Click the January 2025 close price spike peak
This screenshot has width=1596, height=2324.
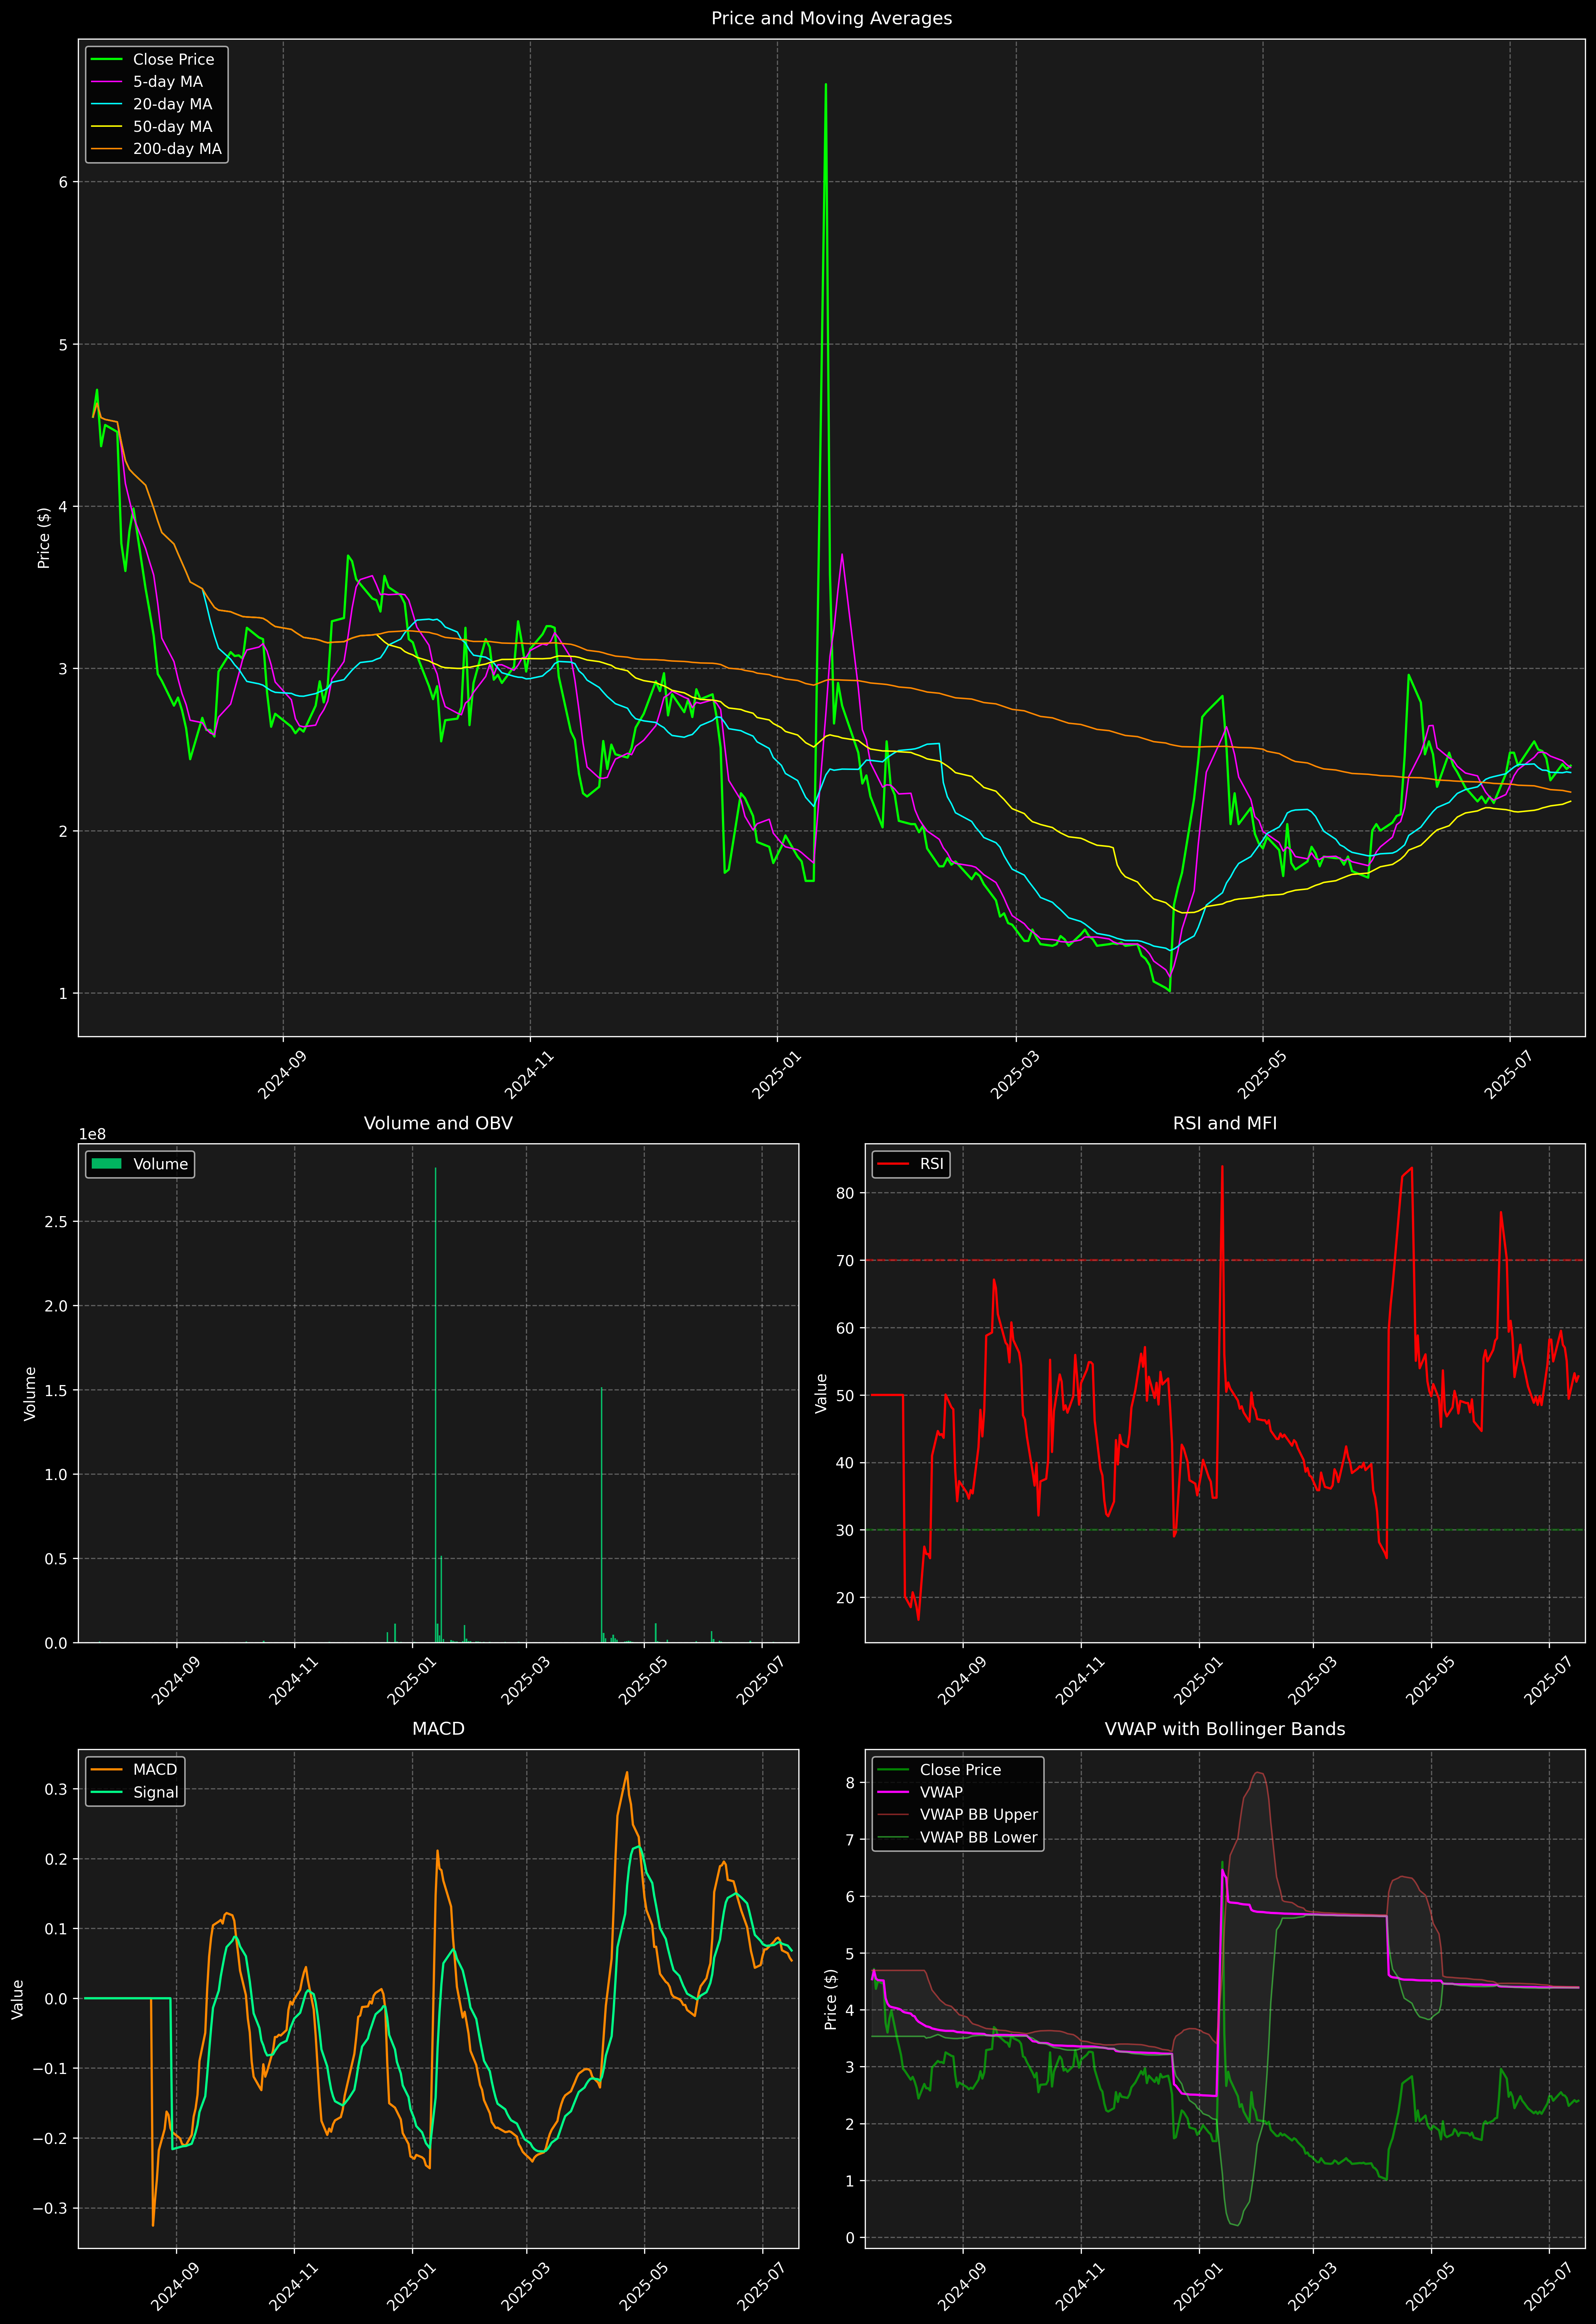825,85
